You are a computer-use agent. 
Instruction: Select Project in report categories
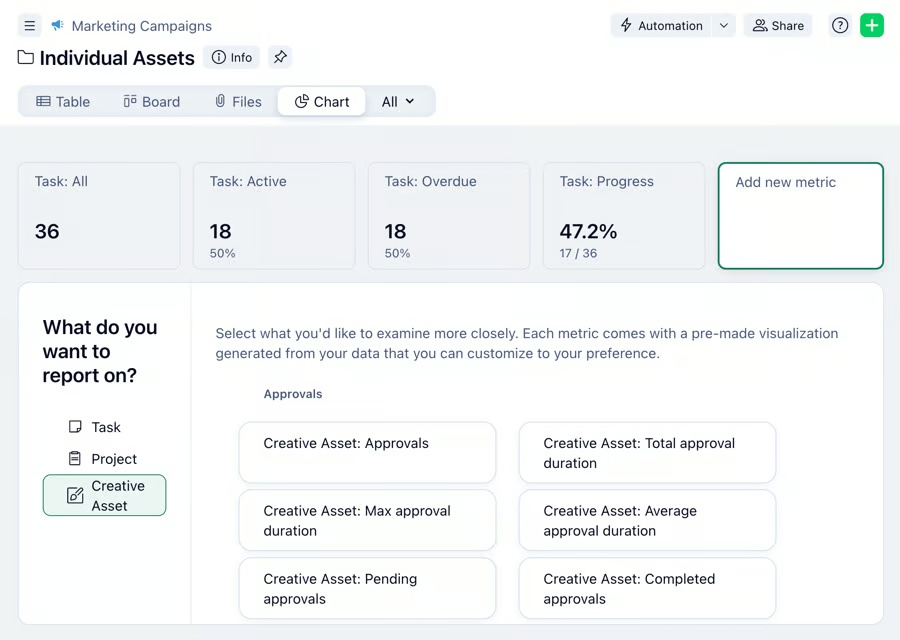pos(103,459)
